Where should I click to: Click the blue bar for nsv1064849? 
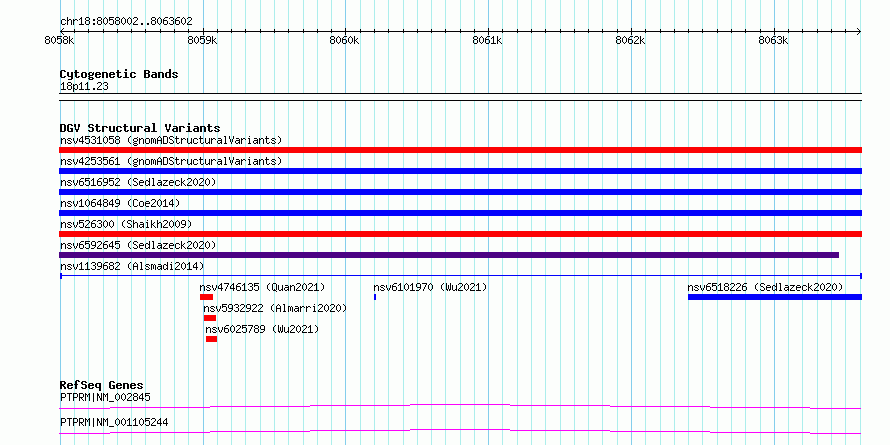pos(460,213)
